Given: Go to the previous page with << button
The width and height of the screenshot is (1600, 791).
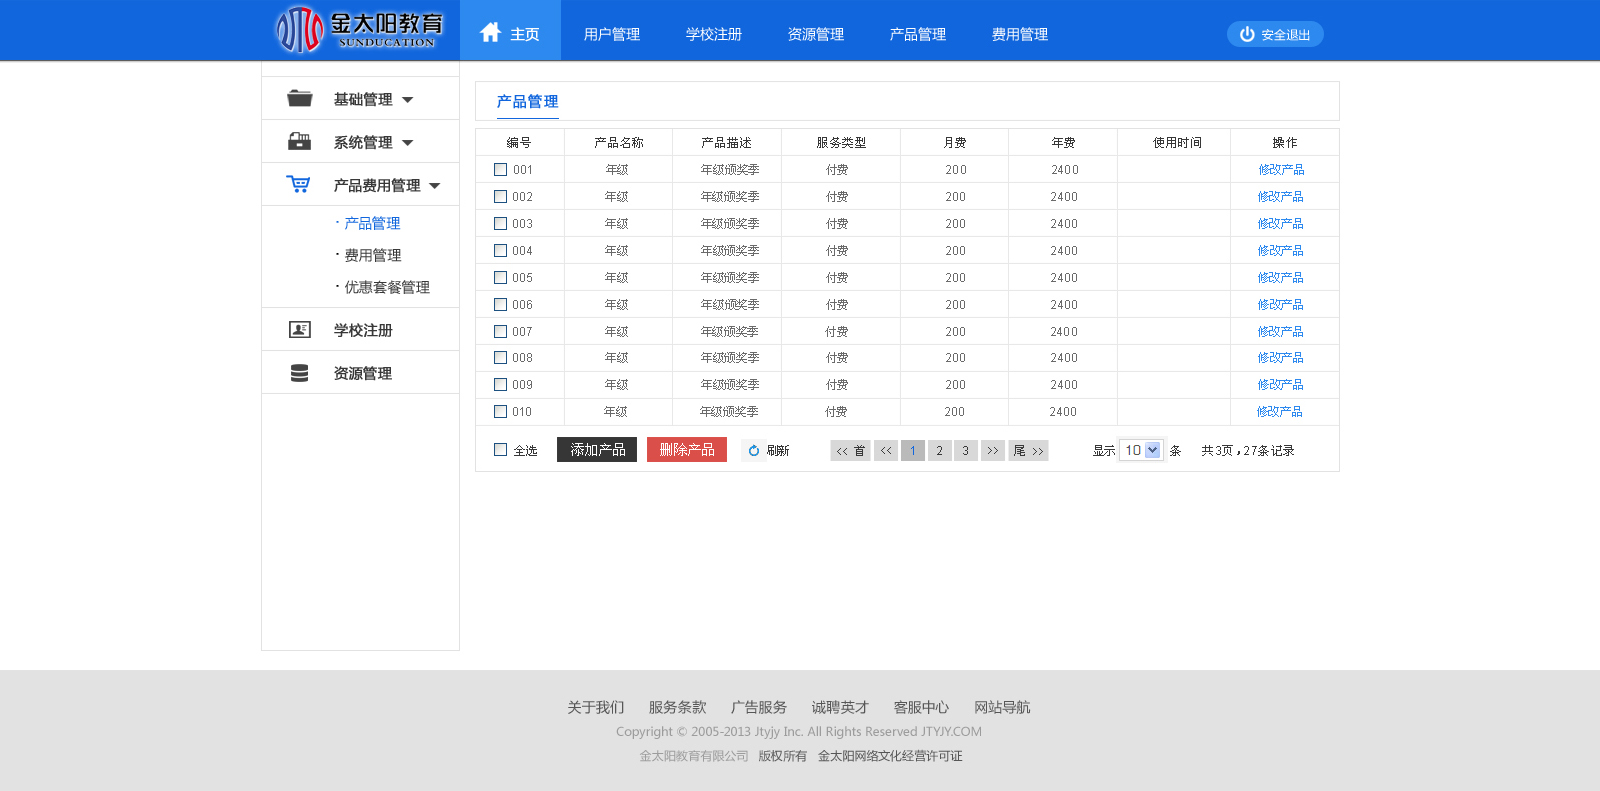Looking at the screenshot, I should [x=886, y=451].
